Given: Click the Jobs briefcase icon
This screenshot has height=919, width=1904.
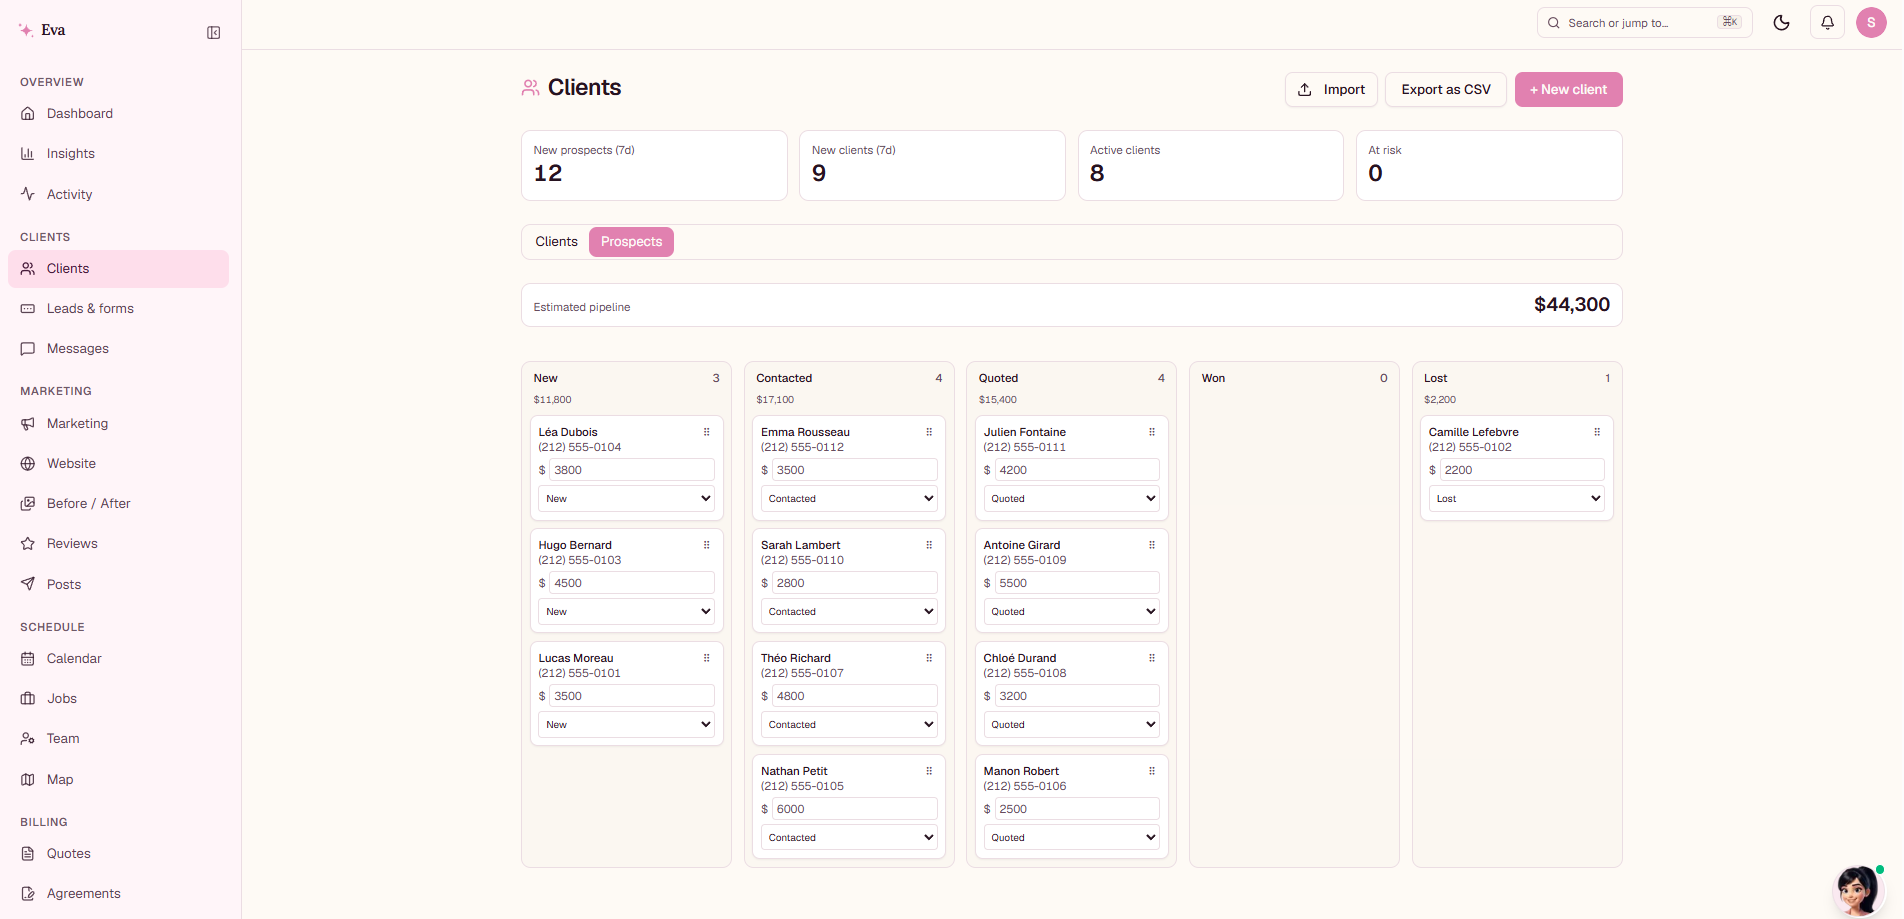Looking at the screenshot, I should tap(28, 699).
